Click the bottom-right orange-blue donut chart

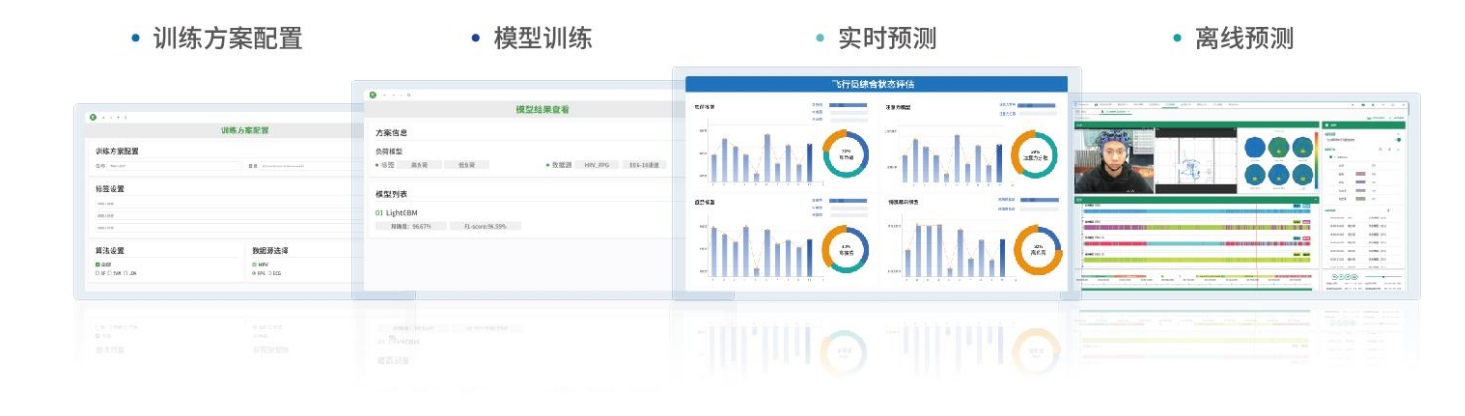(x=1037, y=250)
